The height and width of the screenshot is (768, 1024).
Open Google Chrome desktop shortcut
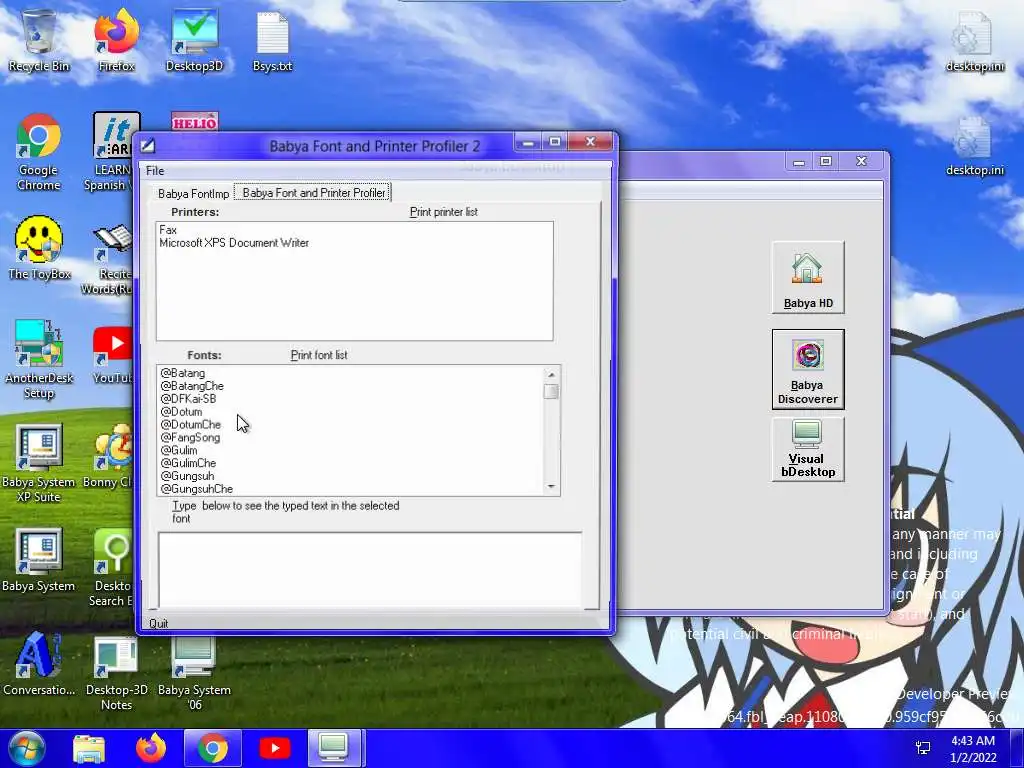(x=39, y=152)
